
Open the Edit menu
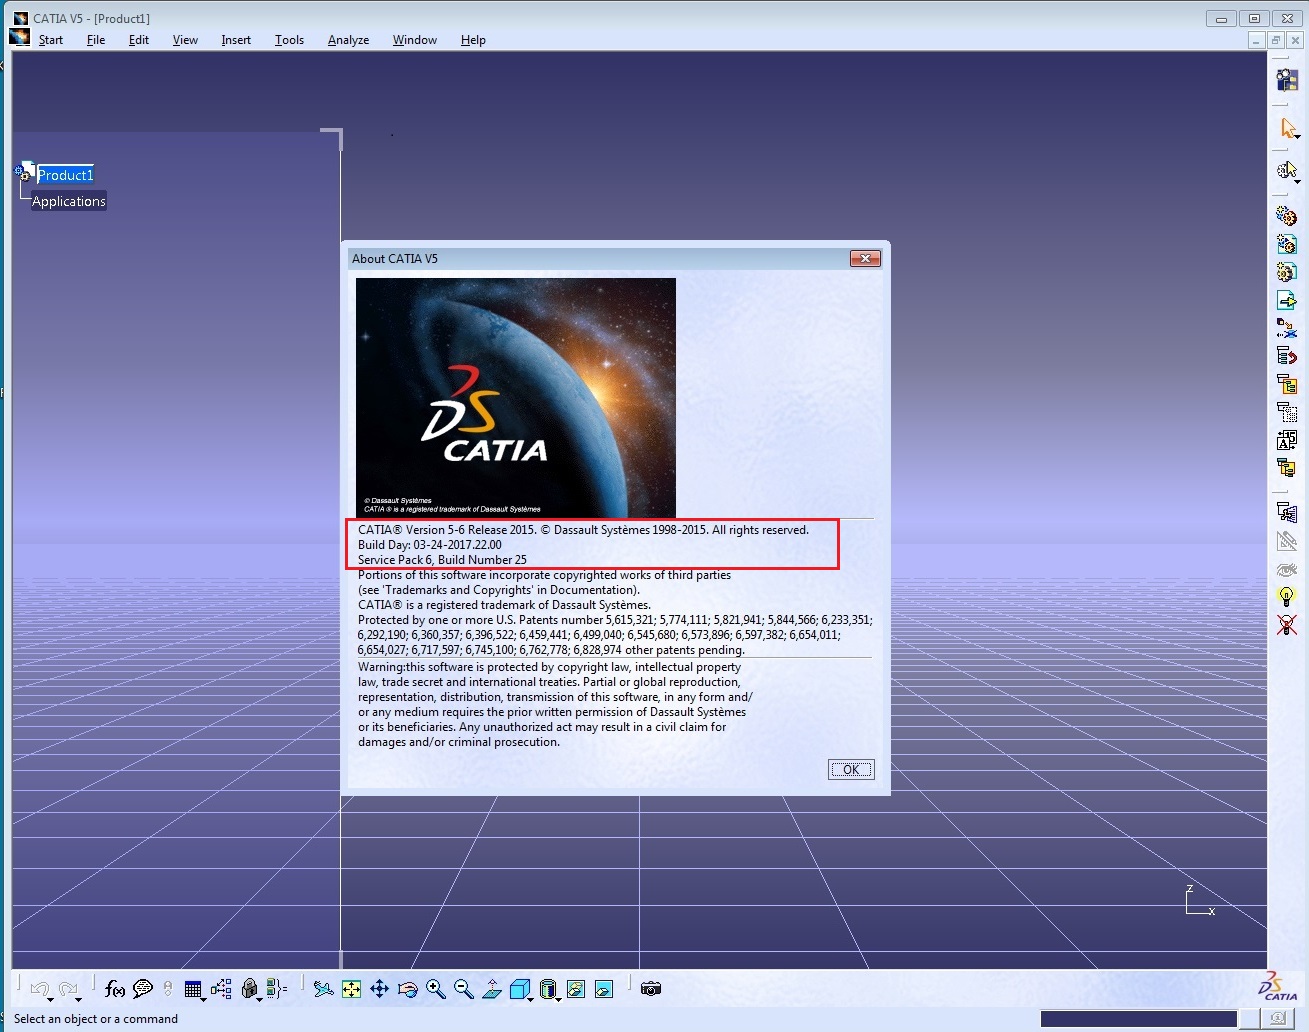click(139, 40)
